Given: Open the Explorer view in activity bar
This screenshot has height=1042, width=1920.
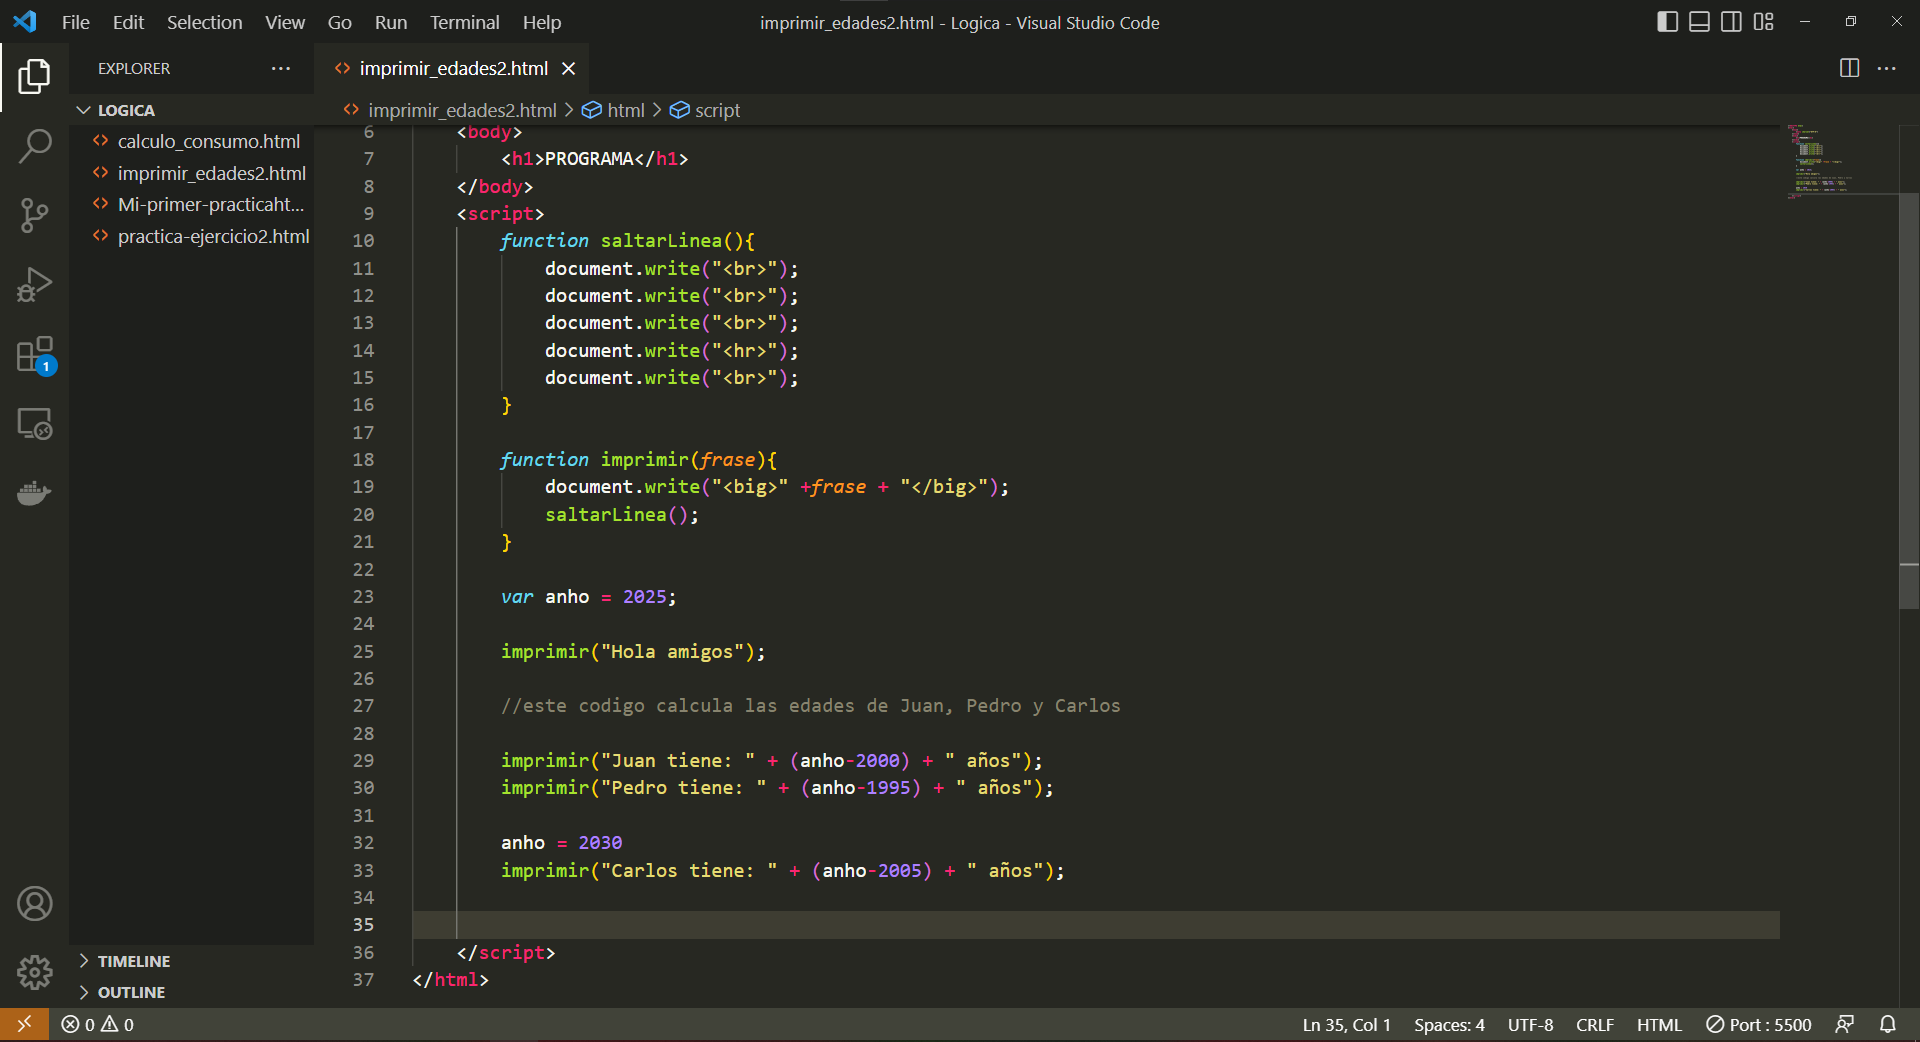Looking at the screenshot, I should pos(34,76).
